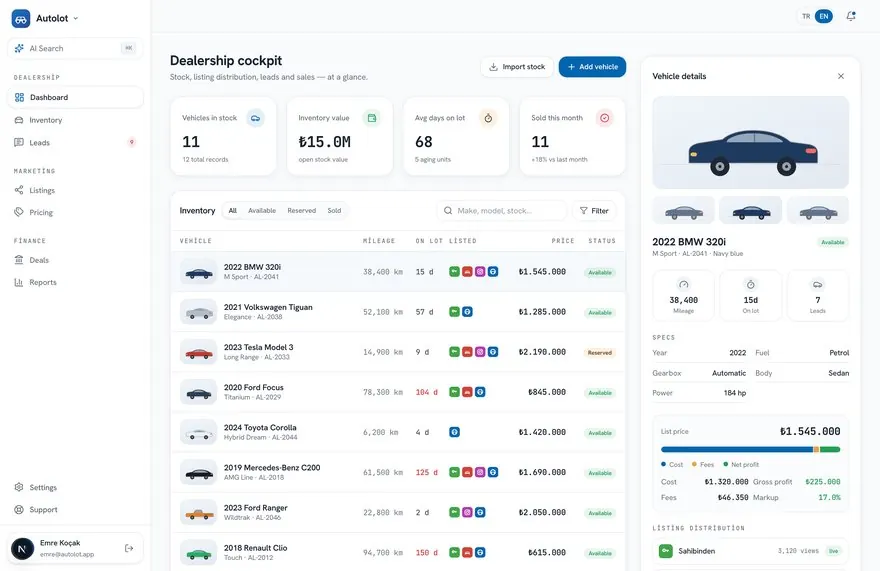Click the orange Fees legend dot
Screen dimensions: 880x571
(694, 464)
